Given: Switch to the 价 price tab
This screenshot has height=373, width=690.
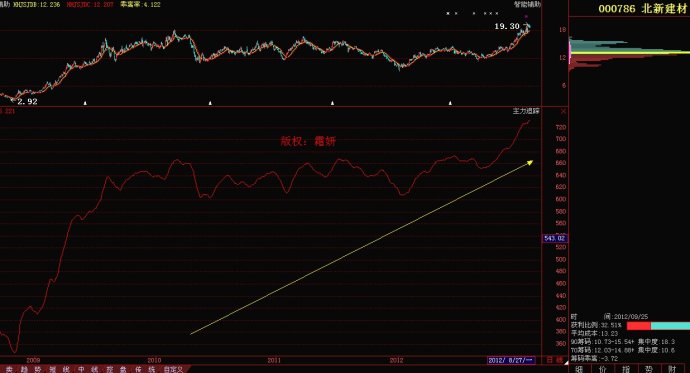Looking at the screenshot, I should [x=602, y=369].
